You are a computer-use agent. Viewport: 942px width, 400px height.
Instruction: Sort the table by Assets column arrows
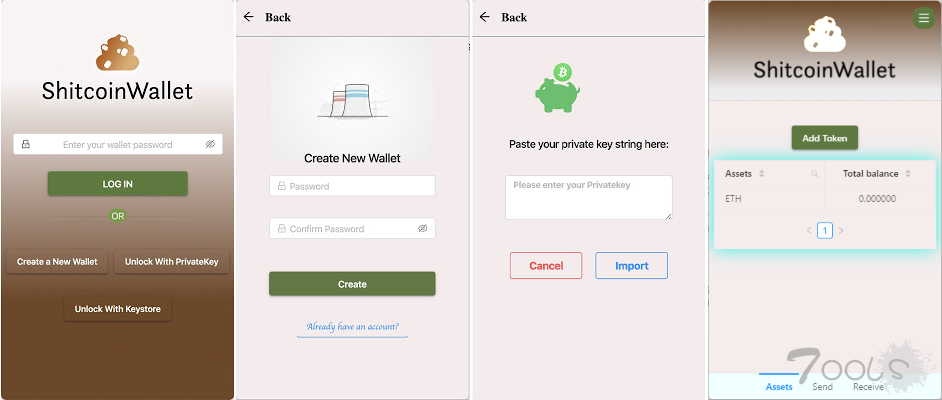pyautogui.click(x=762, y=174)
